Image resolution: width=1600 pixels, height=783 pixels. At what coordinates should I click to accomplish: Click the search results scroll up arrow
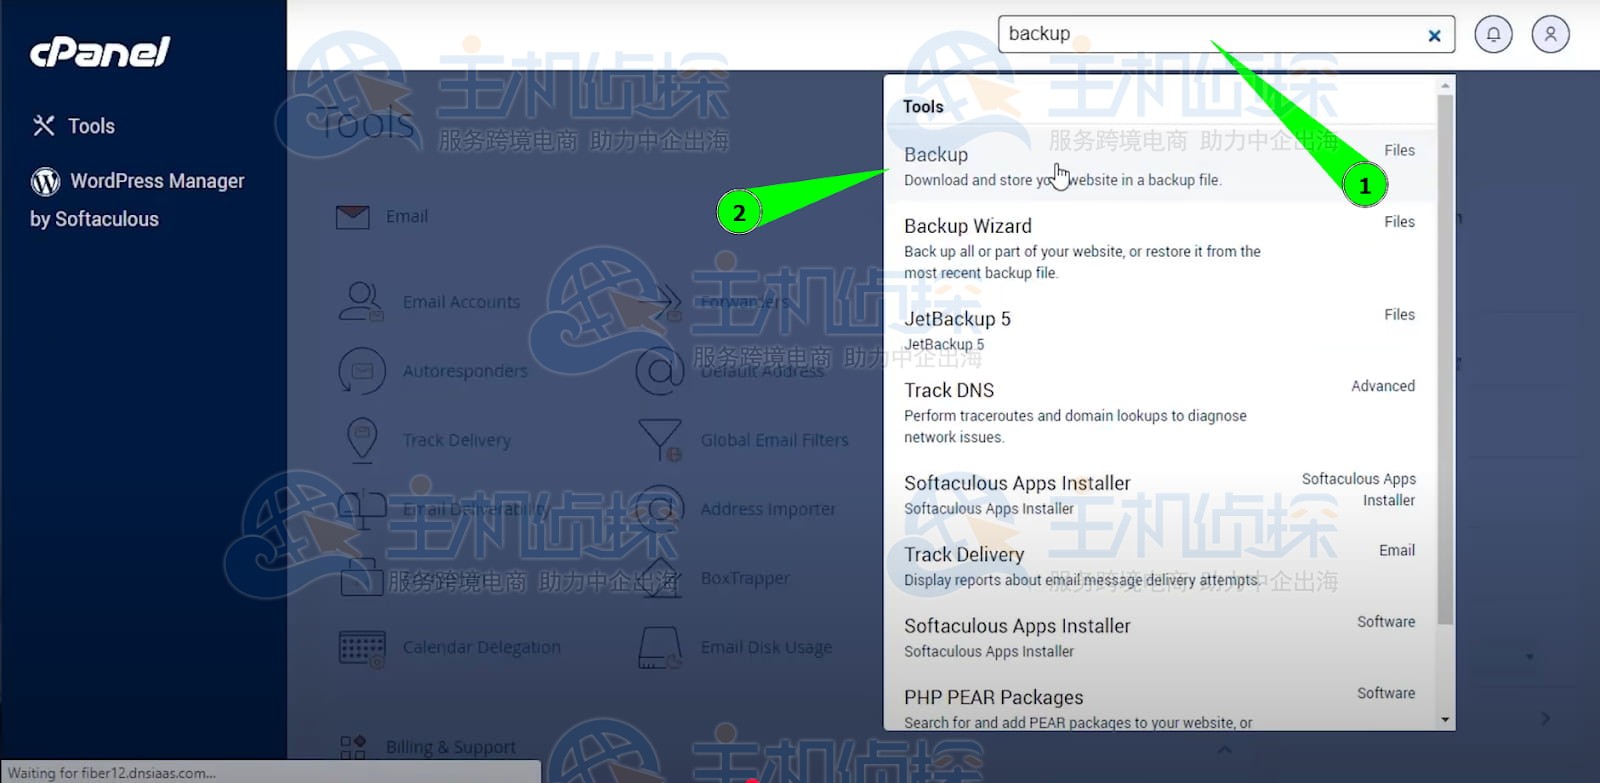click(1445, 86)
